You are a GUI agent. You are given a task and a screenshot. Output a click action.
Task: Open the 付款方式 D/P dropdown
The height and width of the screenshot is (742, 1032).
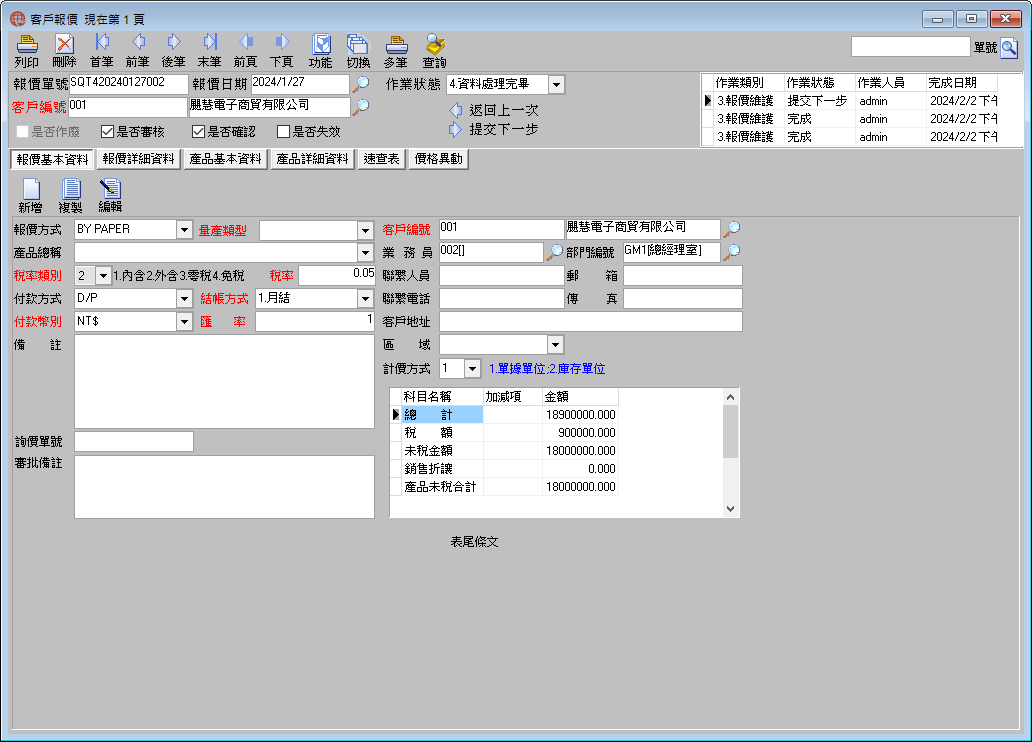point(184,299)
